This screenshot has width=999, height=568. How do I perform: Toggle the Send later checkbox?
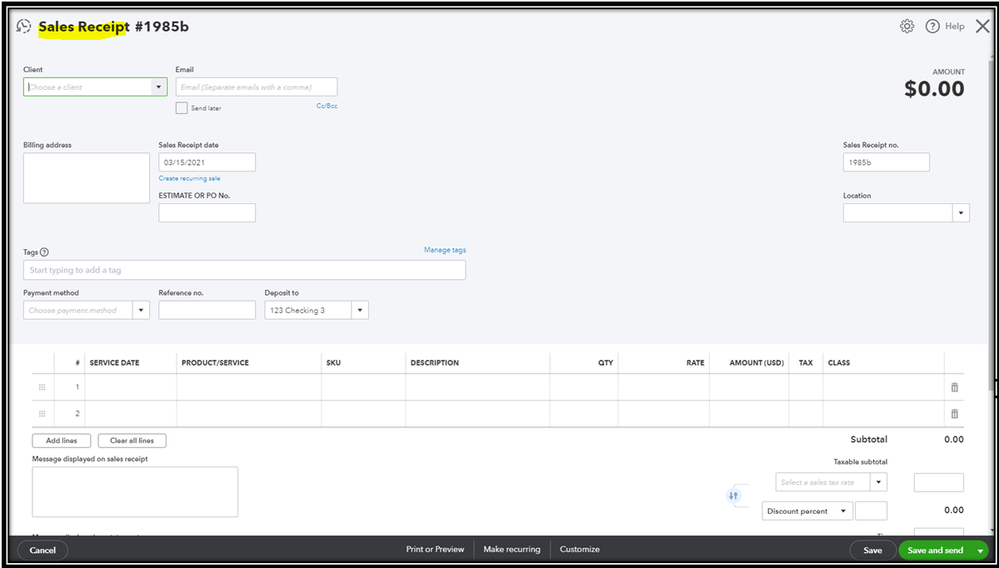coord(182,108)
